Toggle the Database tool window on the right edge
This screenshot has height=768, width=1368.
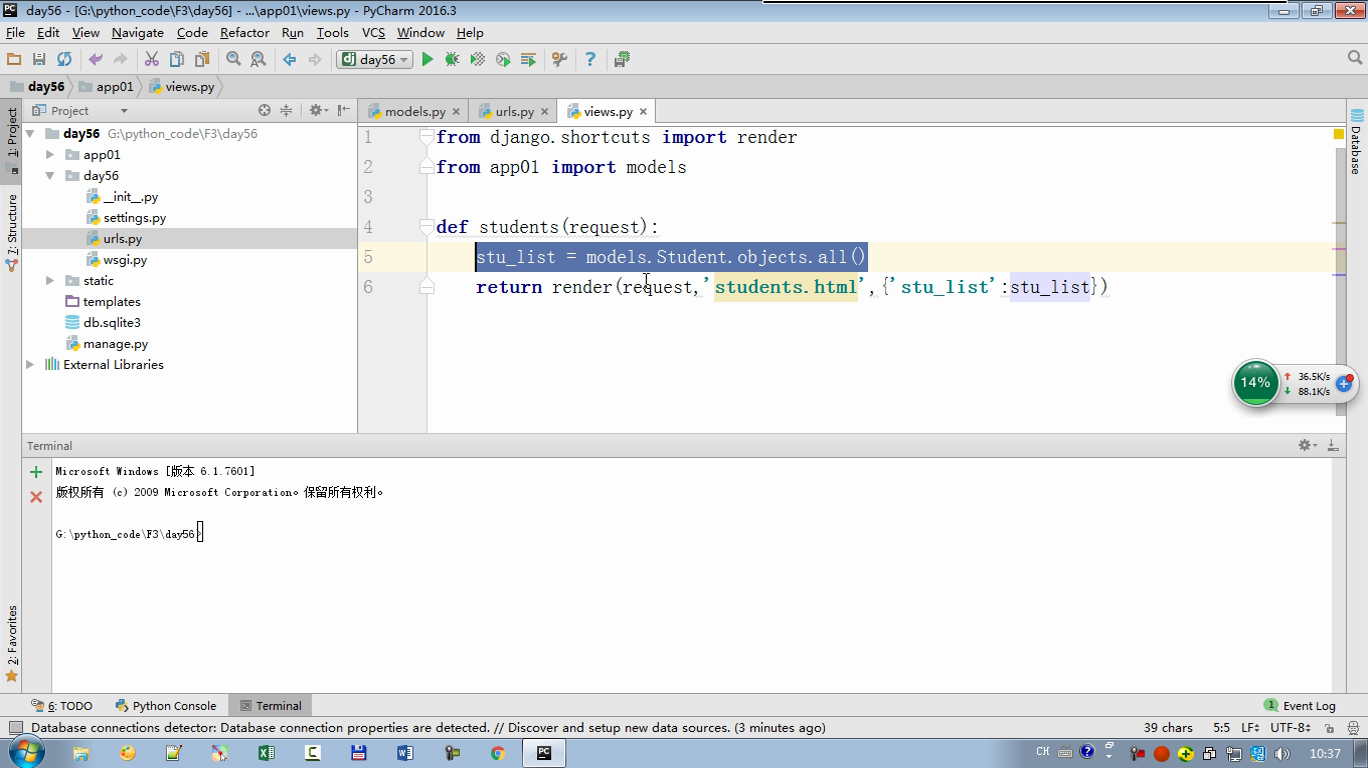pyautogui.click(x=1356, y=142)
